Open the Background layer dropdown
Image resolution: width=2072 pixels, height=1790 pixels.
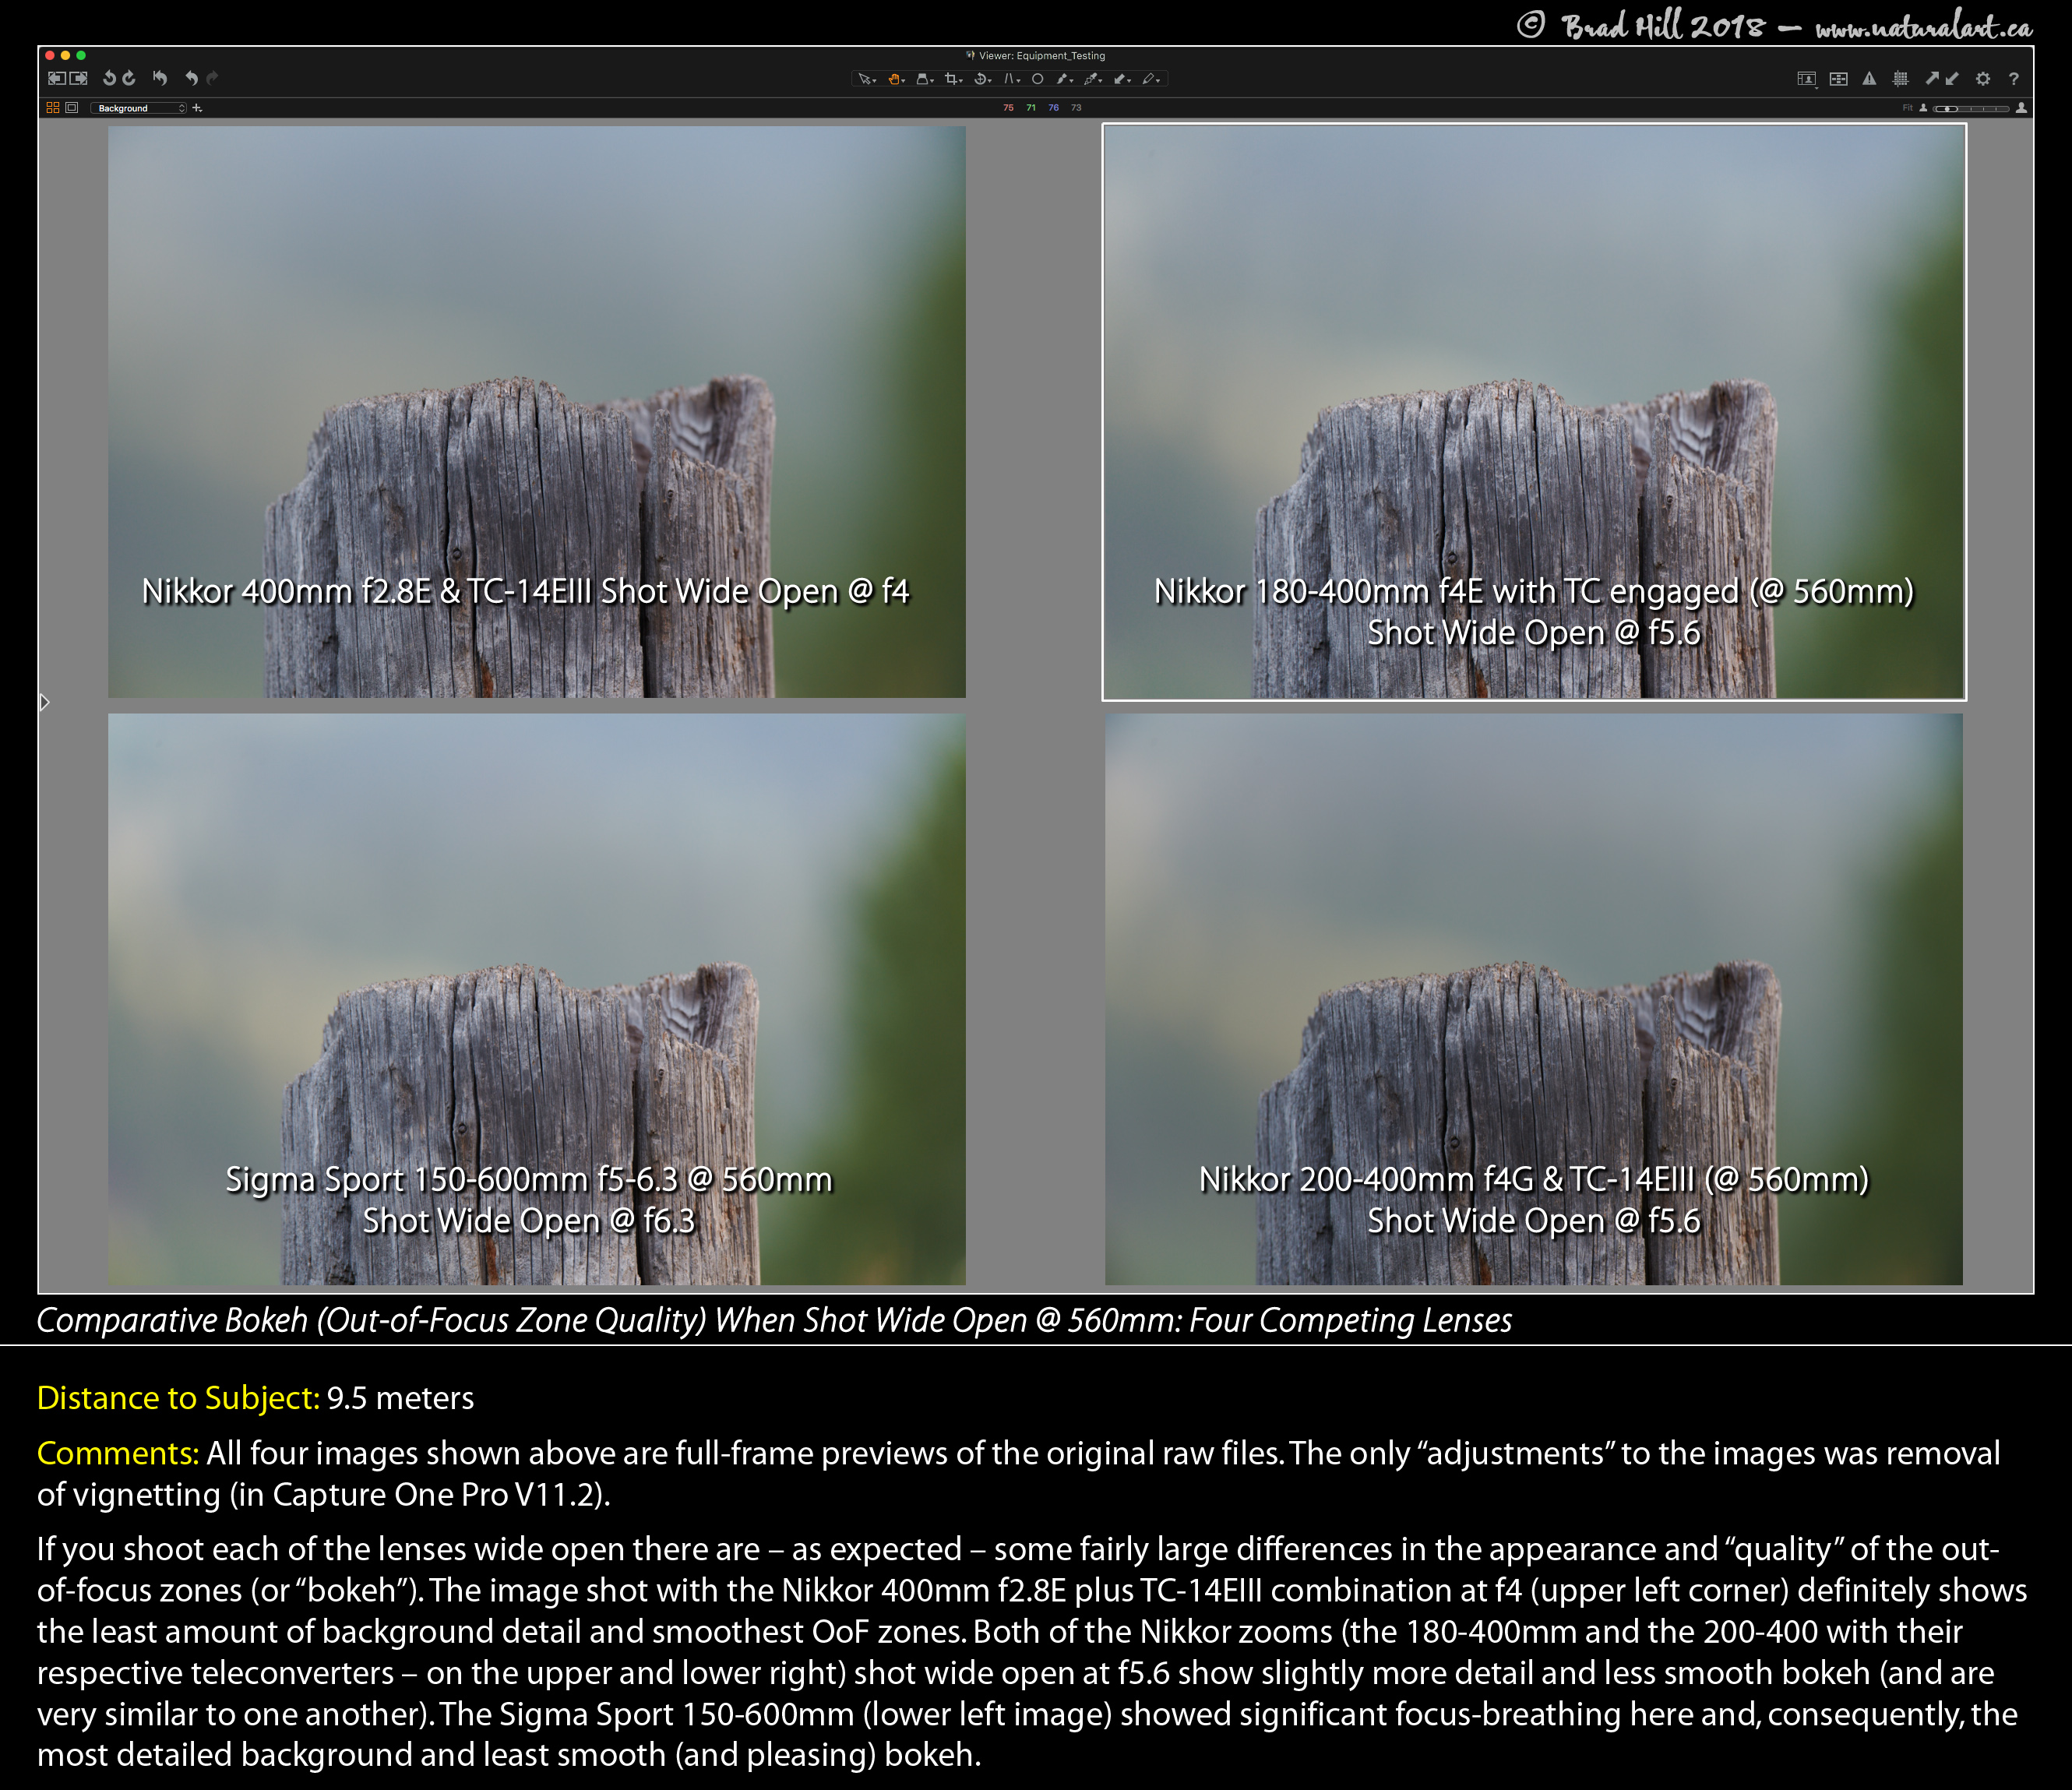click(139, 108)
